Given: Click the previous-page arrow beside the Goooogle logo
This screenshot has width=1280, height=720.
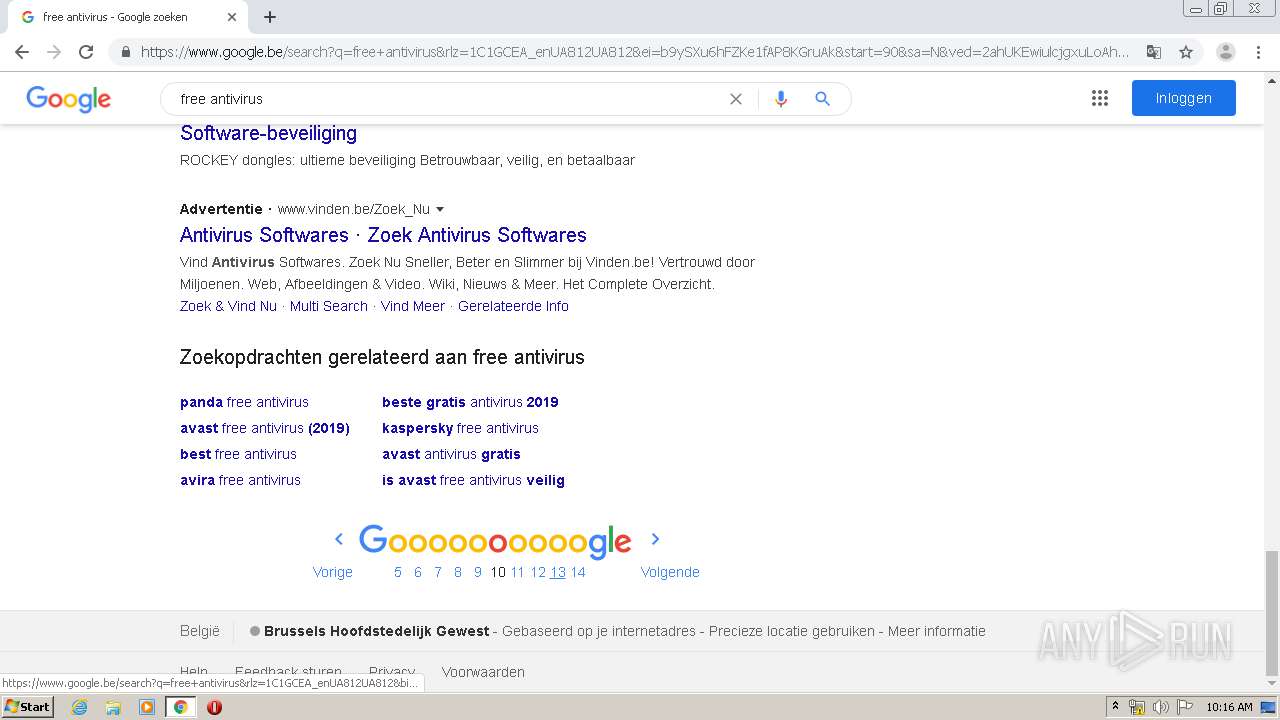Looking at the screenshot, I should click(x=339, y=539).
